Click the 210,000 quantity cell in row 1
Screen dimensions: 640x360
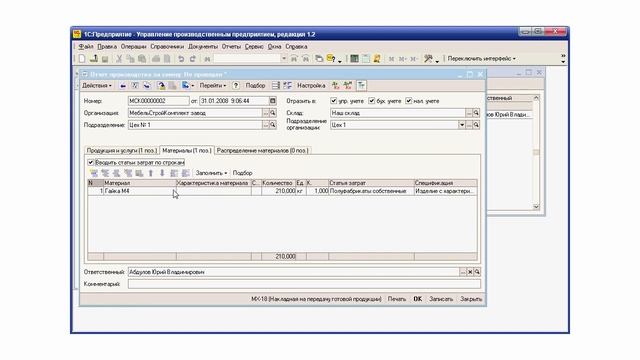[x=278, y=191]
